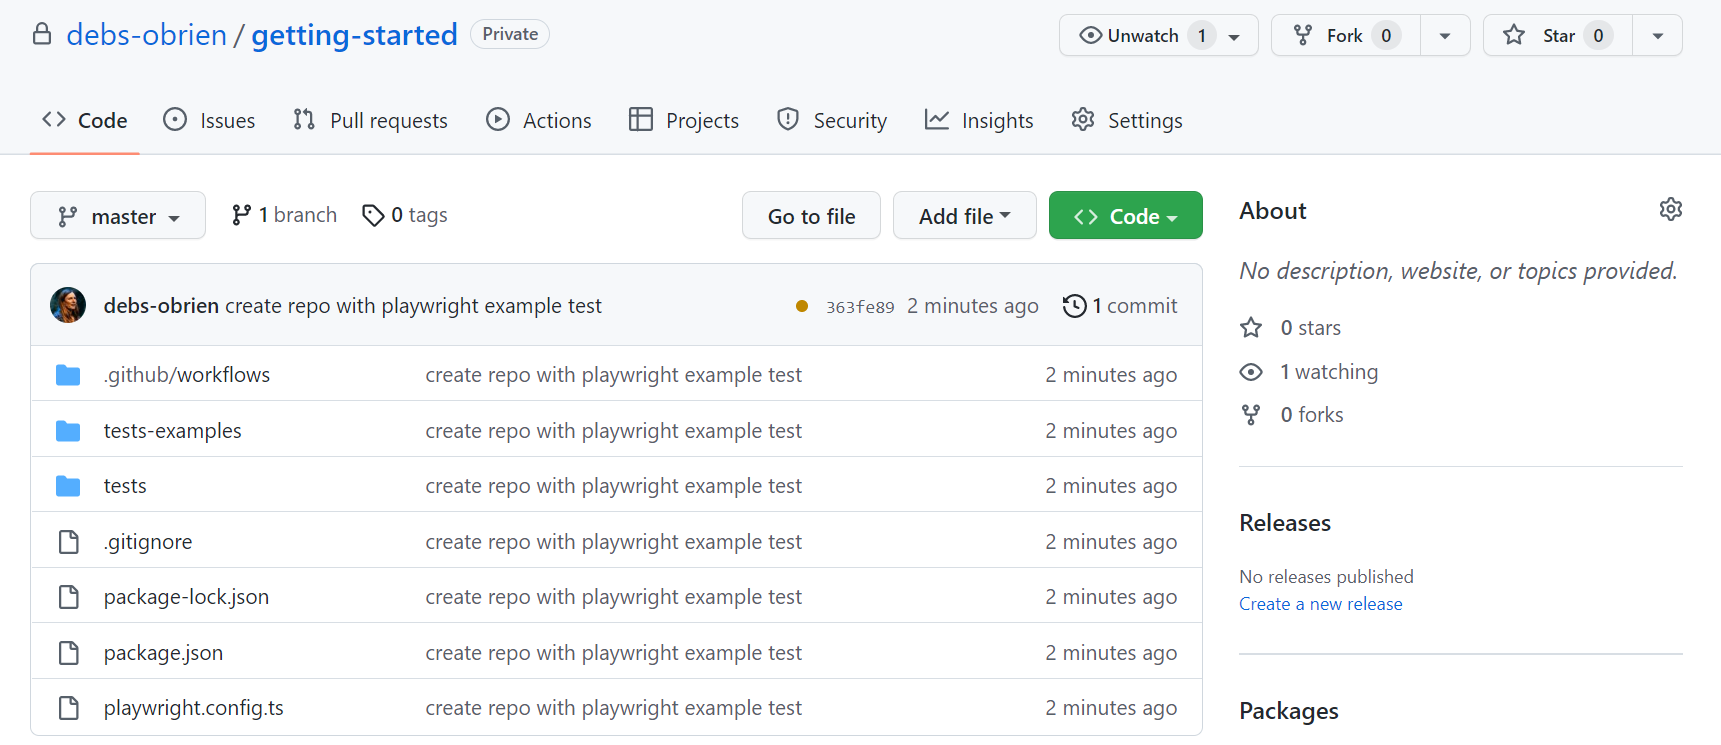
Task: Open the repository Settings tab
Action: [x=1127, y=120]
